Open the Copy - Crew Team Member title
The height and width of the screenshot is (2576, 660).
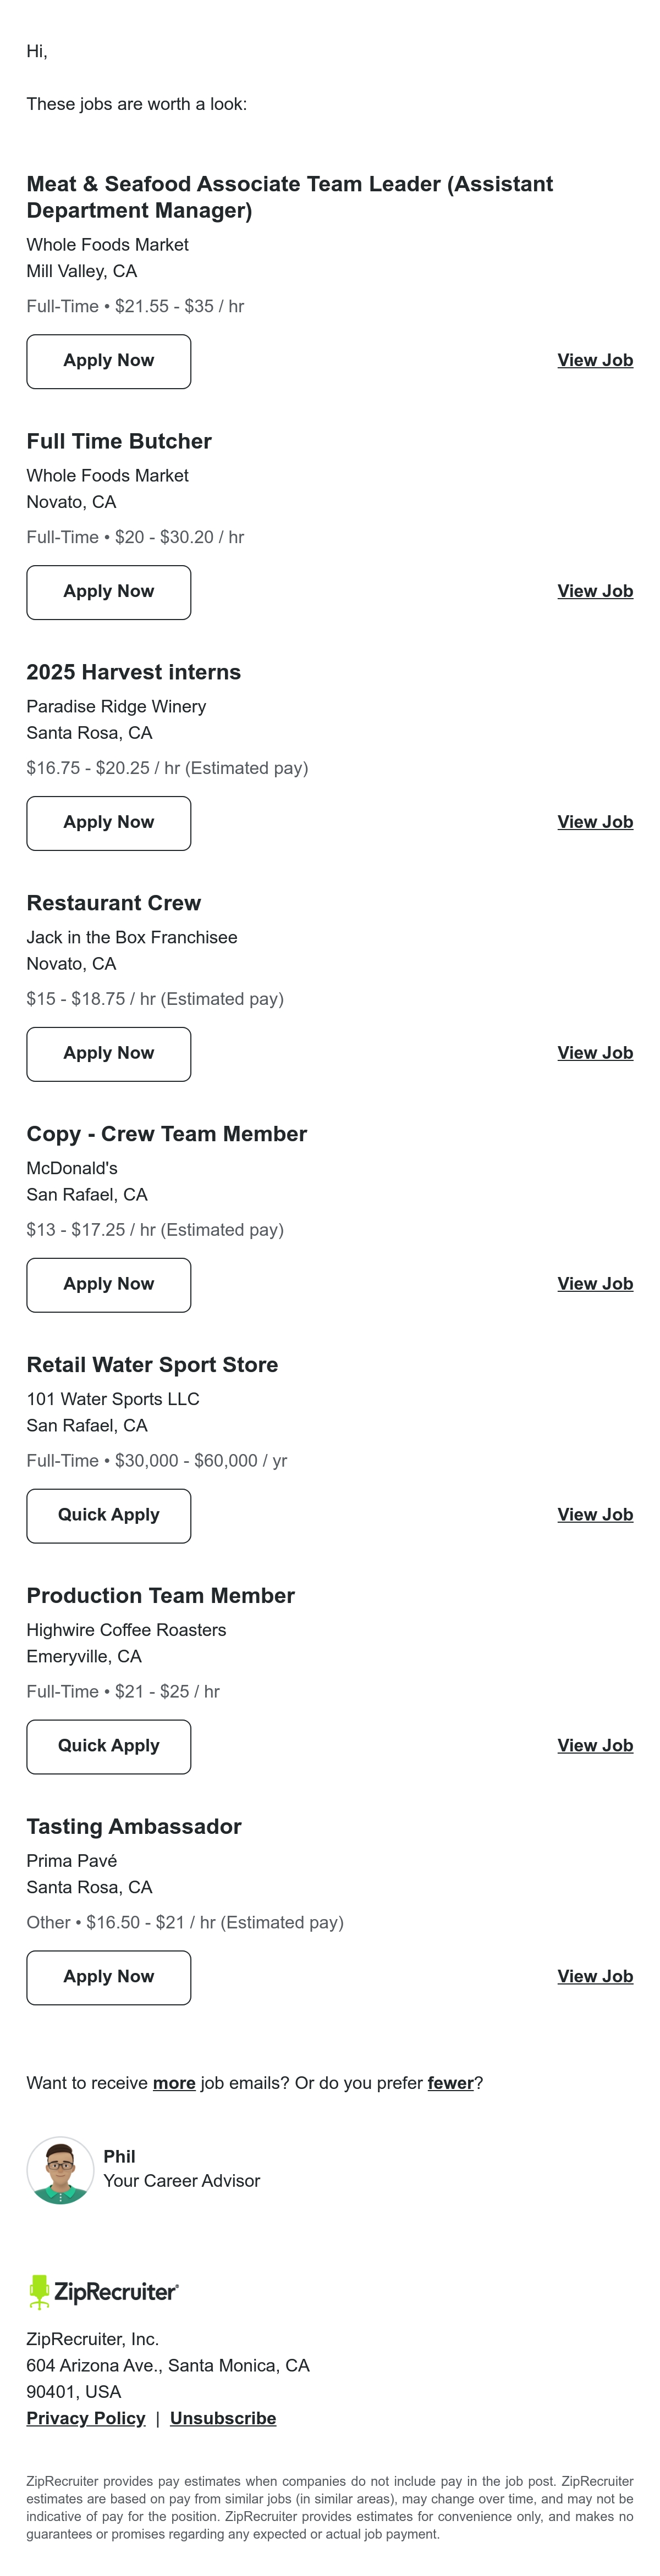[167, 1134]
